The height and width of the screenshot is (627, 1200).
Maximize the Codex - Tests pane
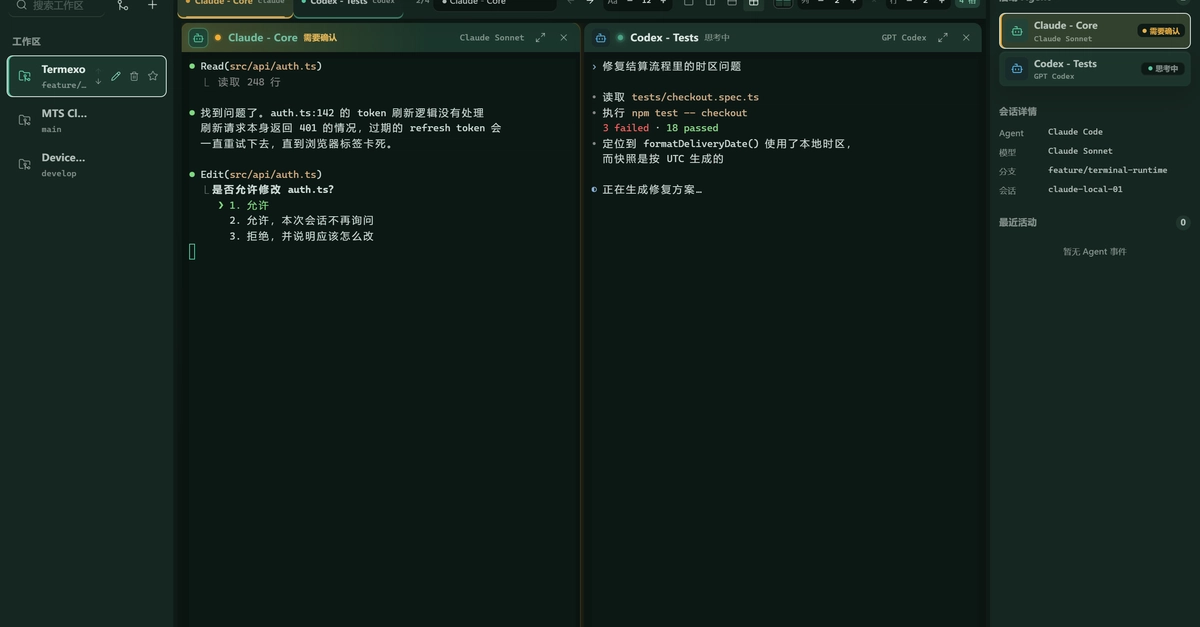tap(943, 38)
